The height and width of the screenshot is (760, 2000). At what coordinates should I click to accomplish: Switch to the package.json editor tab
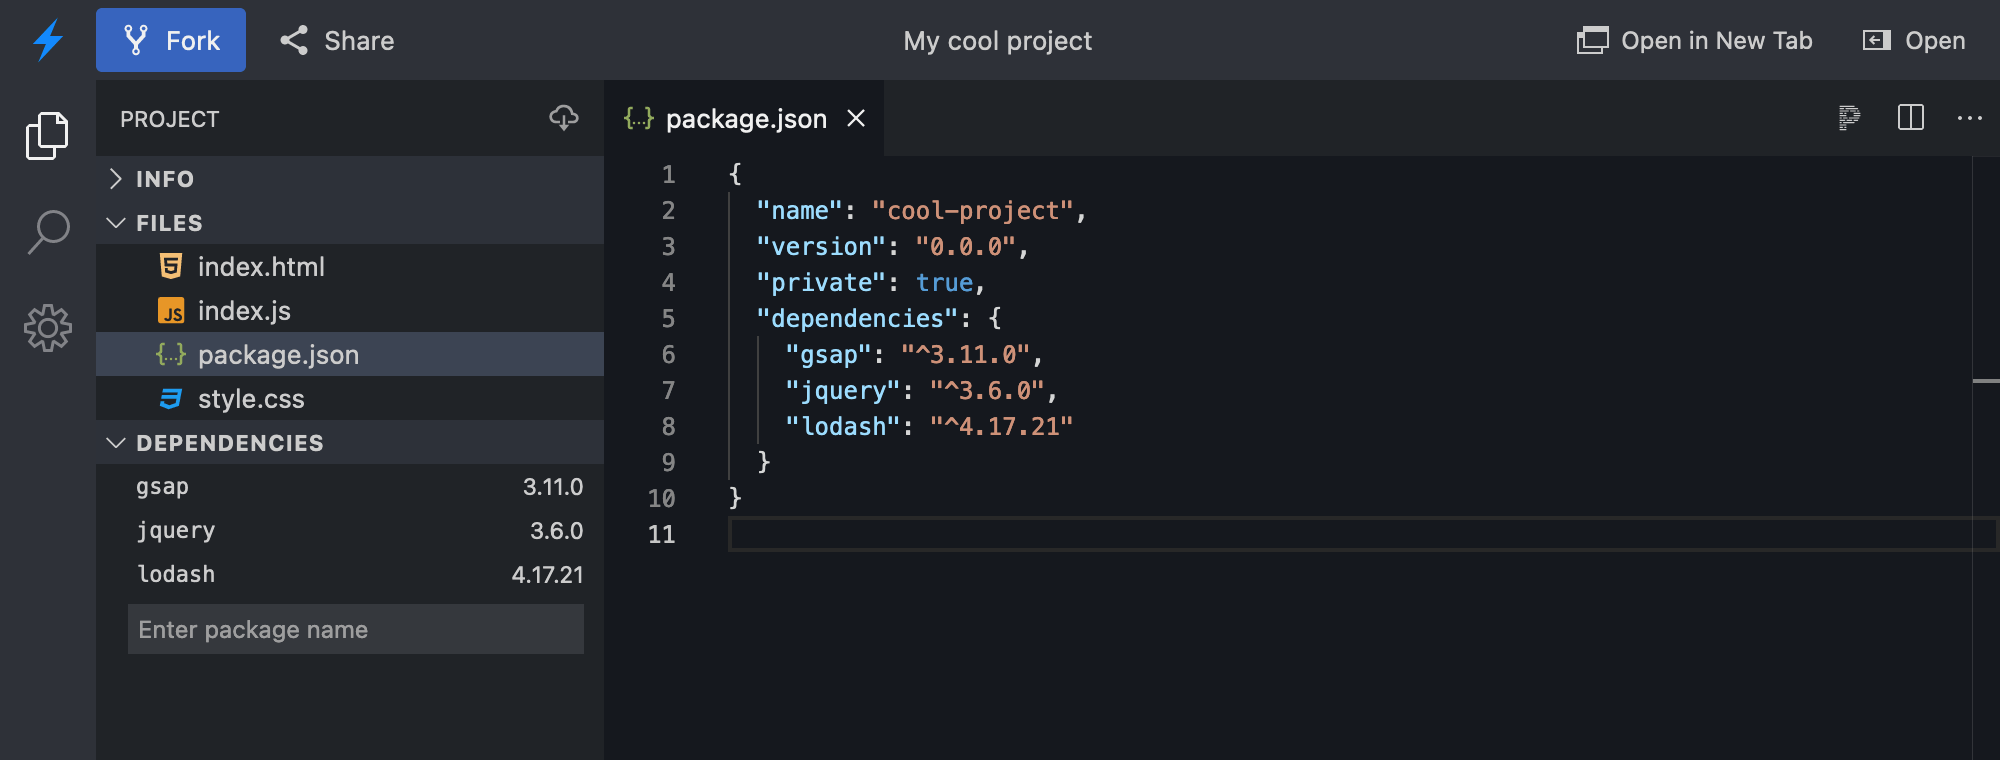click(x=745, y=119)
